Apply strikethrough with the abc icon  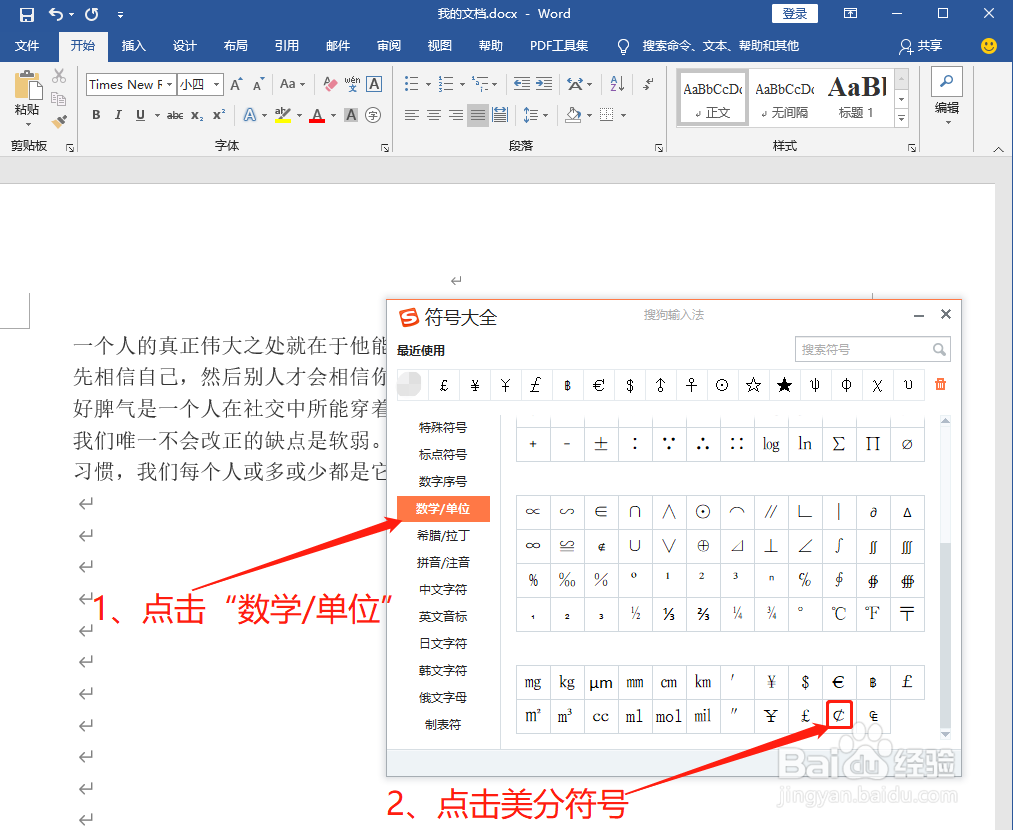point(174,115)
